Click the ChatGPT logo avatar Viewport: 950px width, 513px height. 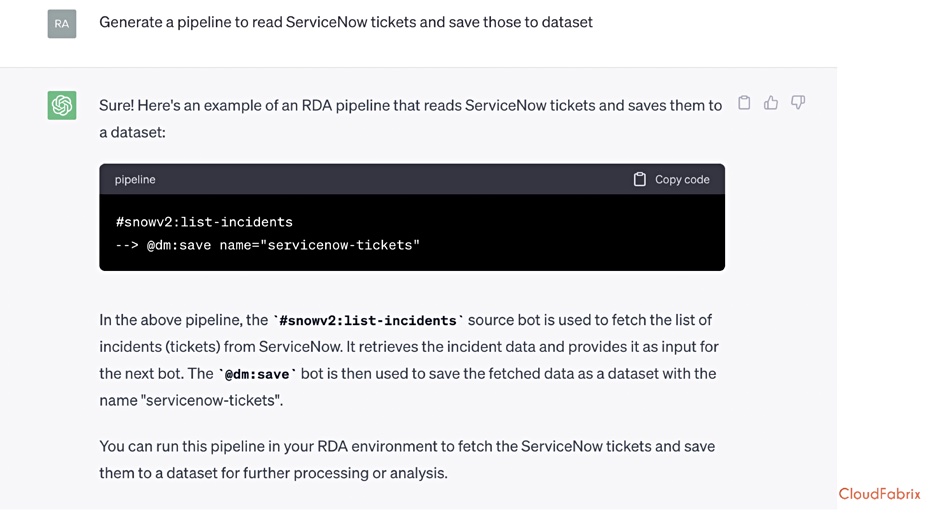pyautogui.click(x=62, y=105)
